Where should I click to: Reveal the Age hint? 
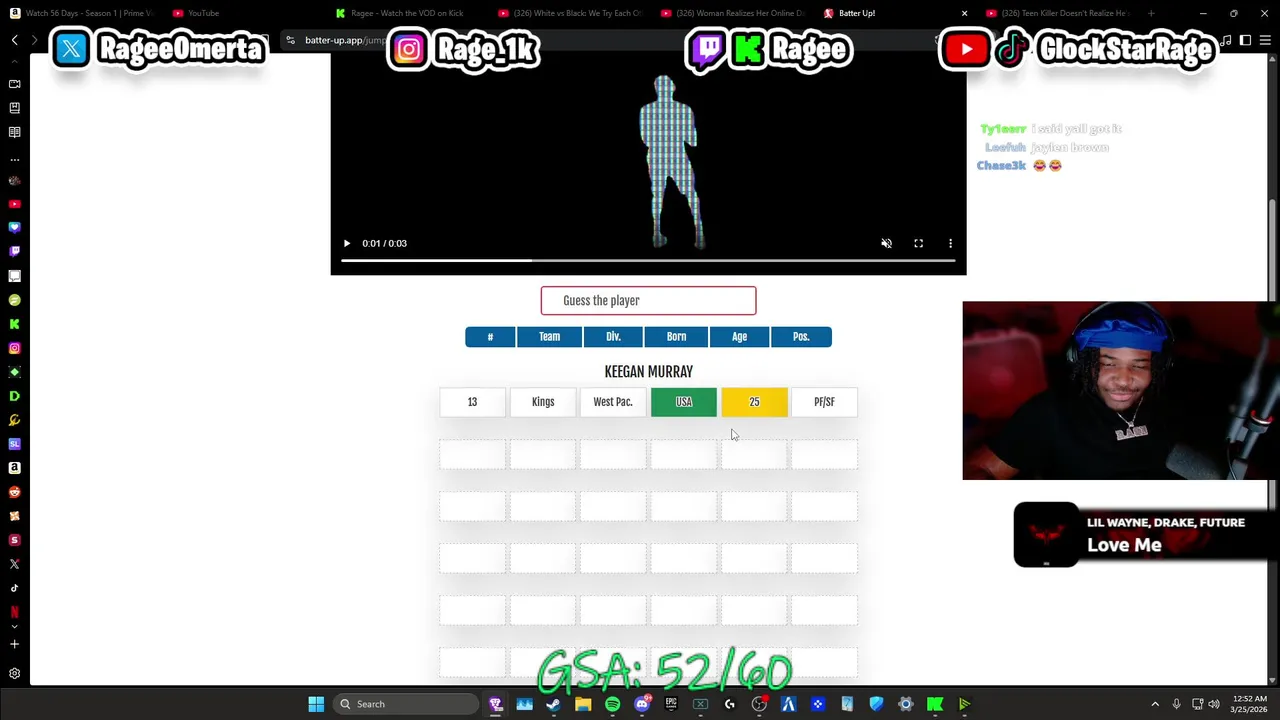point(739,337)
